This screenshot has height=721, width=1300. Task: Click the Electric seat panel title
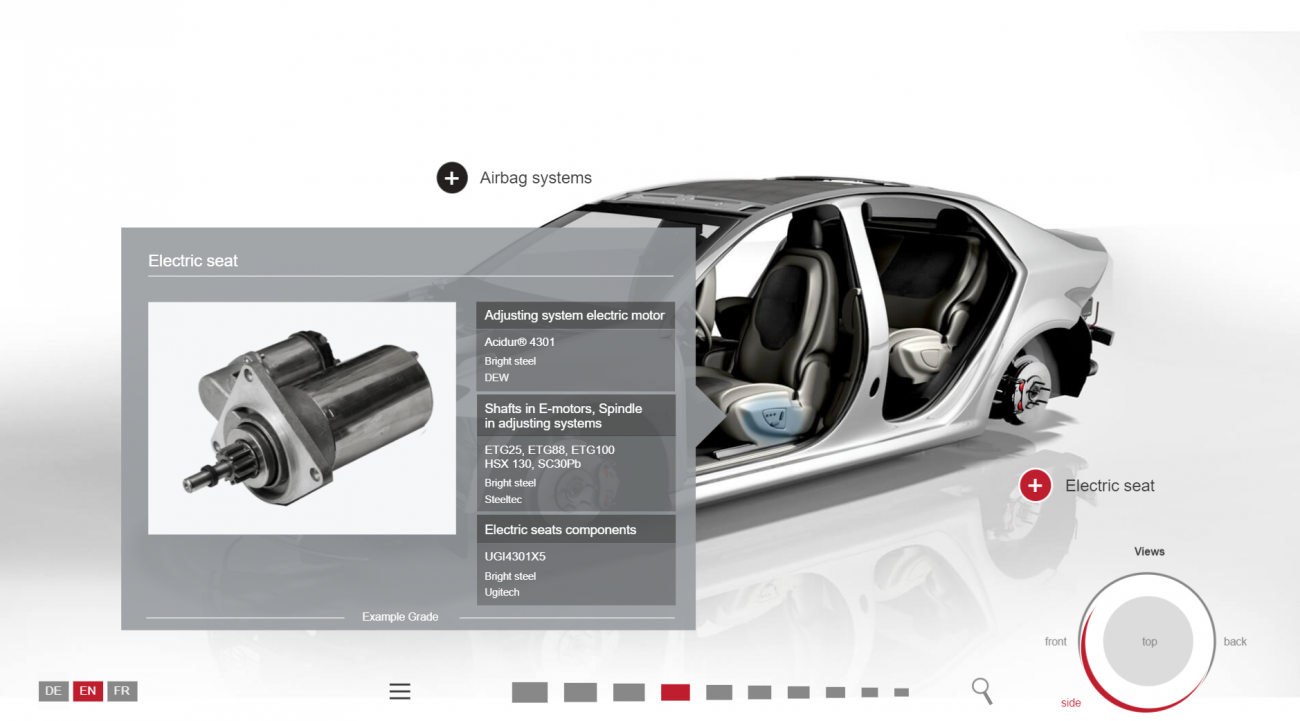point(193,261)
